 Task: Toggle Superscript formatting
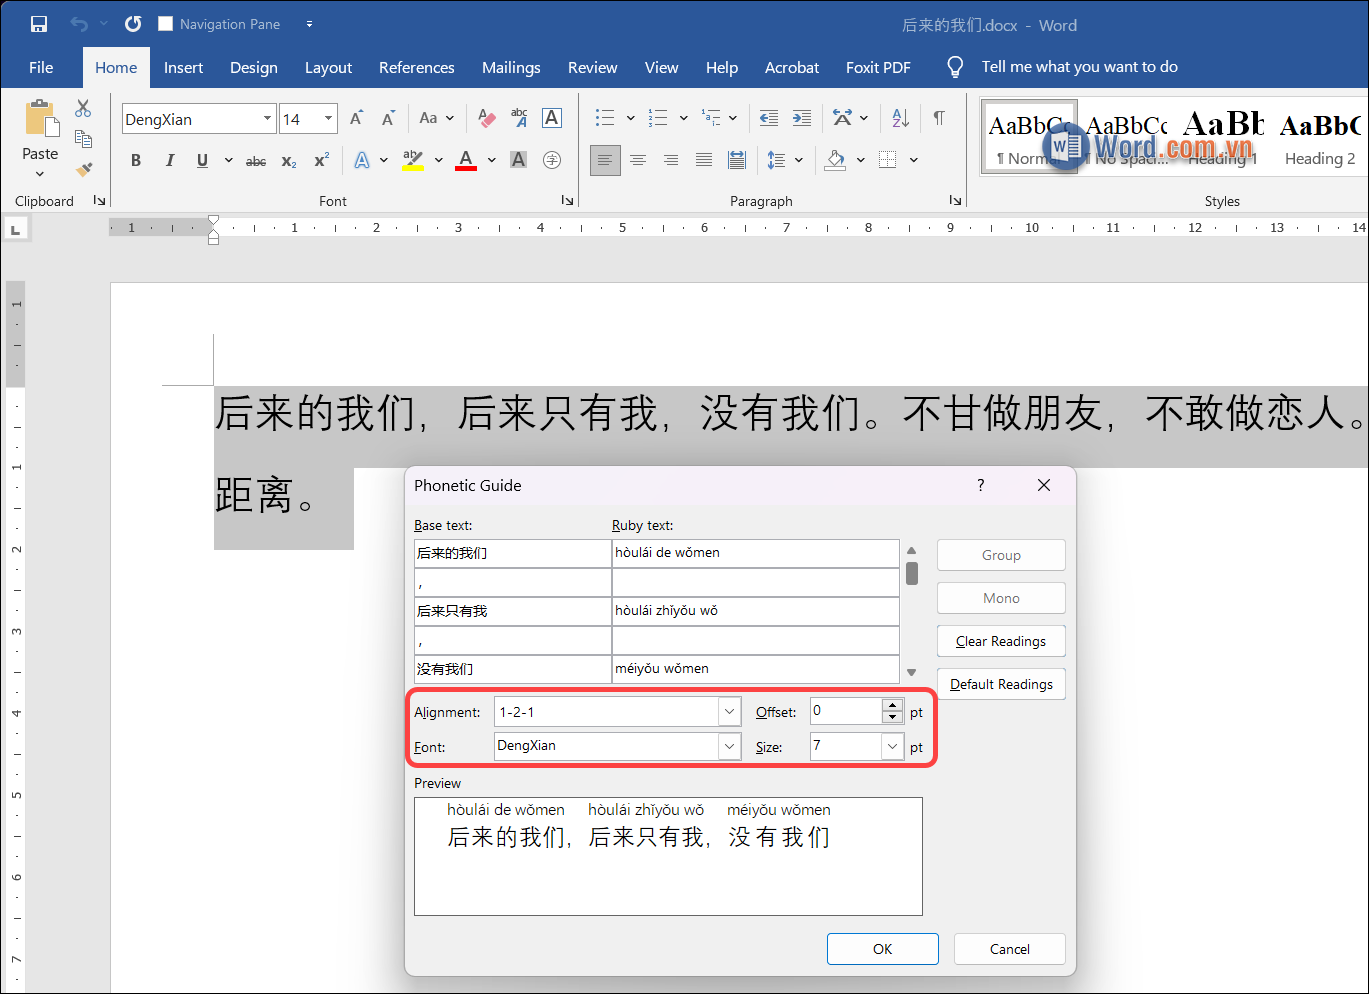[x=321, y=160]
